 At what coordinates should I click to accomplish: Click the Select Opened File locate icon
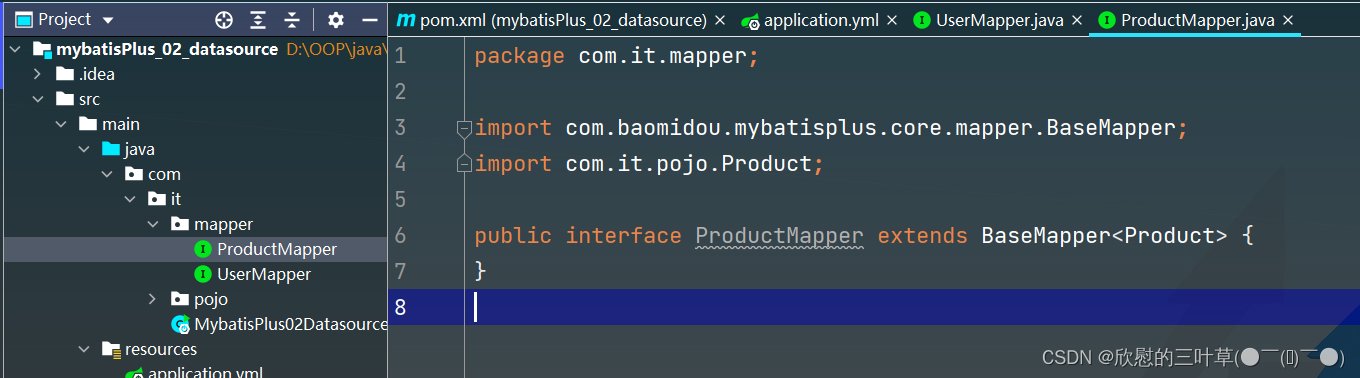click(x=224, y=19)
